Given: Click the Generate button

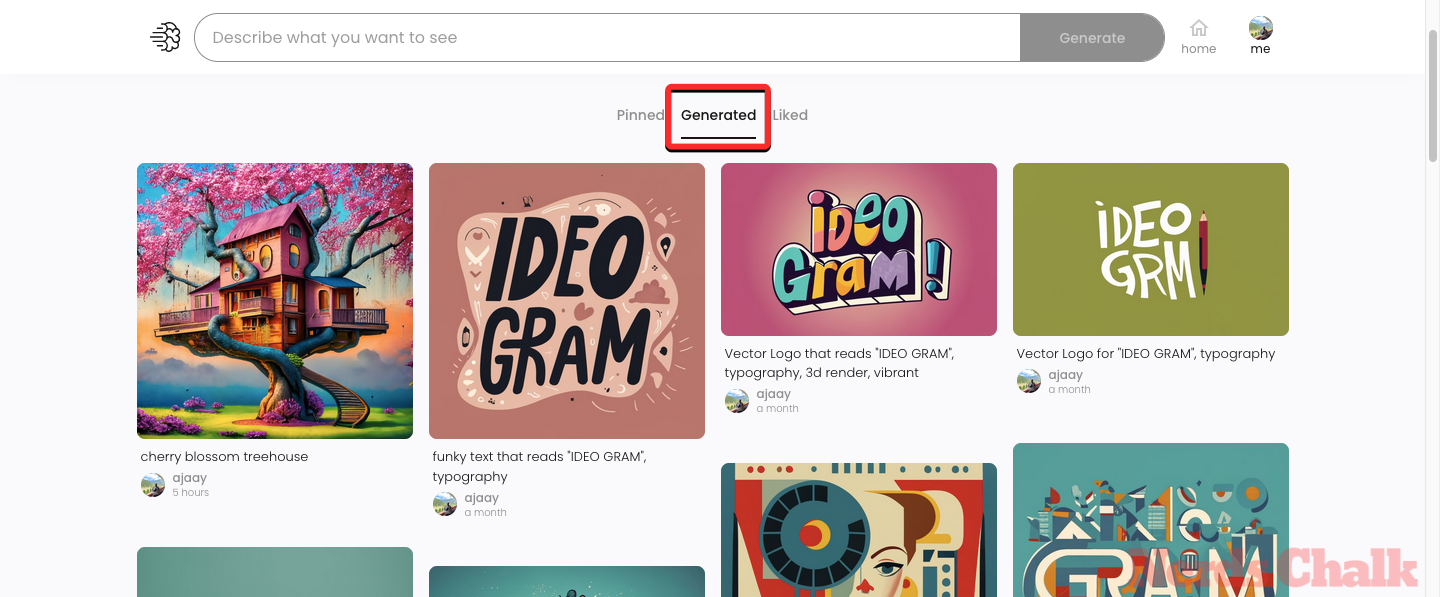Looking at the screenshot, I should coord(1092,38).
